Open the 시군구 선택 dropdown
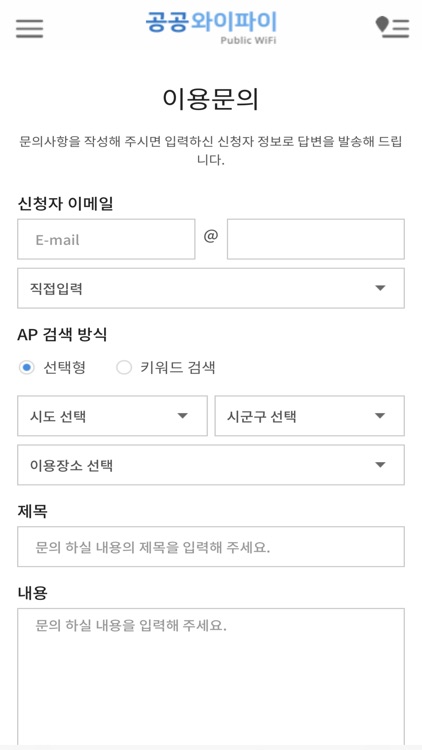This screenshot has width=422, height=750. click(310, 416)
